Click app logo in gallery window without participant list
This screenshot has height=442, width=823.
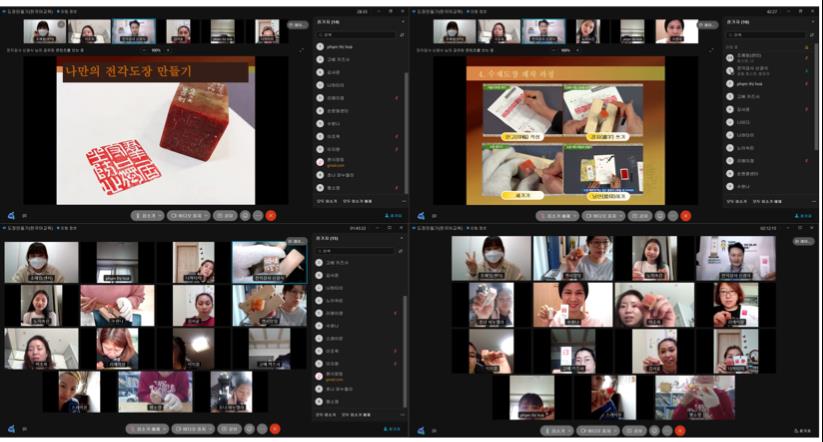coord(421,430)
